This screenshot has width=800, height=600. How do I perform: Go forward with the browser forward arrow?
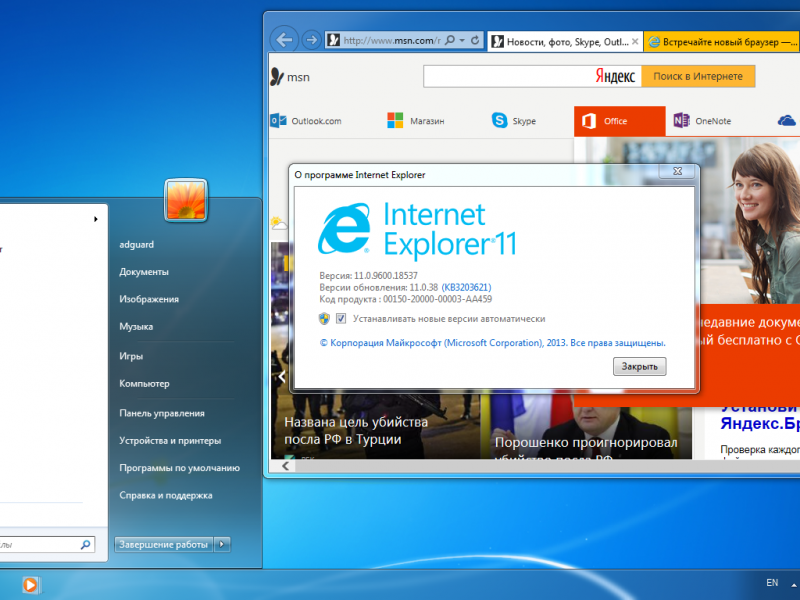pyautogui.click(x=311, y=40)
